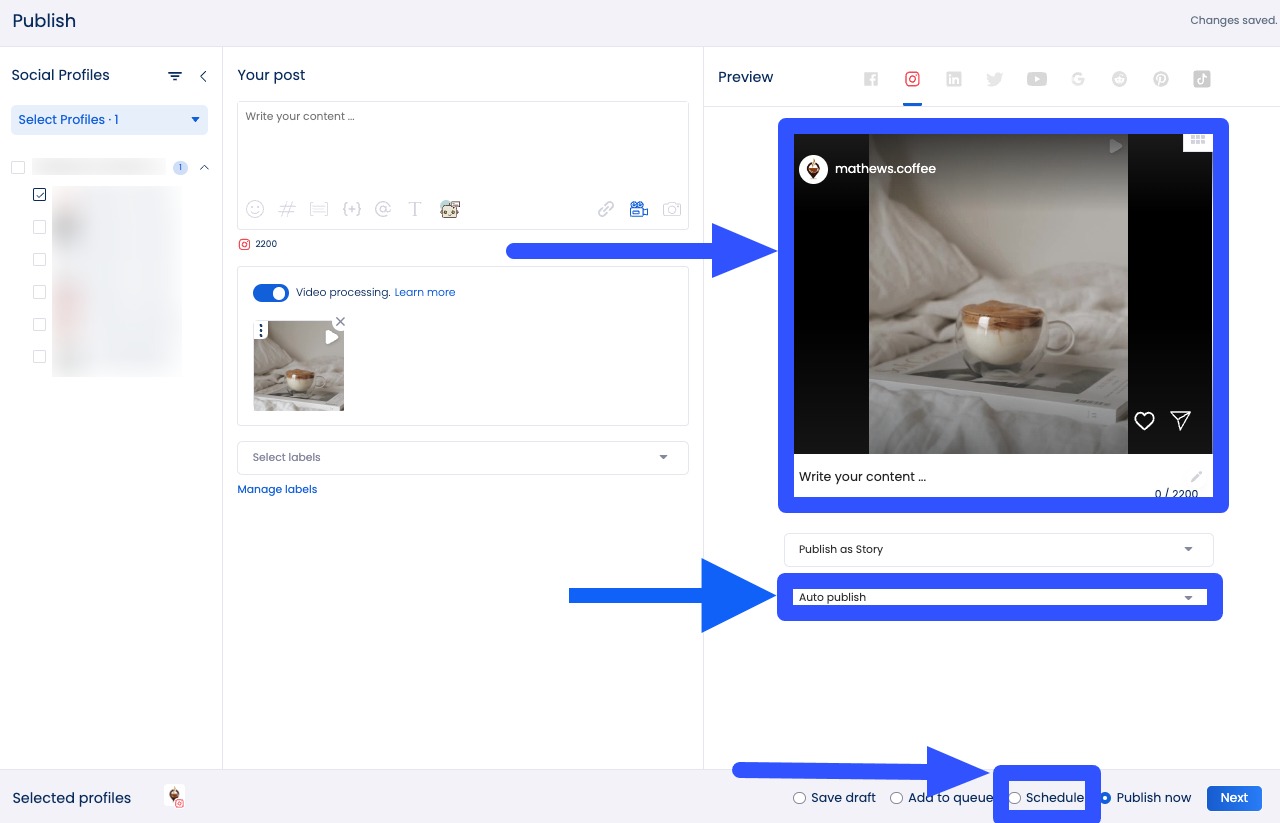1280x823 pixels.
Task: Mention a user via the @ icon
Action: [384, 209]
